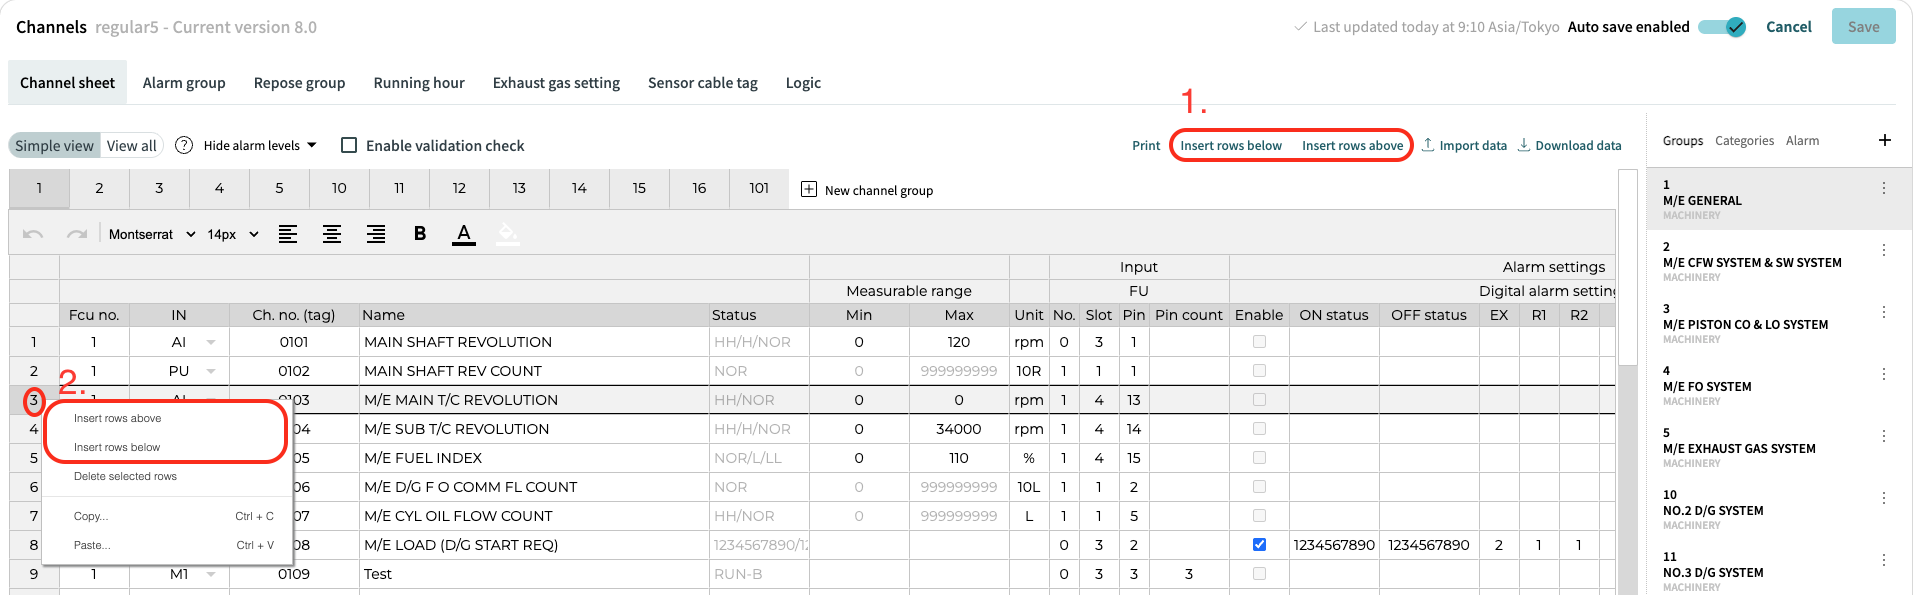1913x595 pixels.
Task: Open the text color tool
Action: [x=464, y=234]
